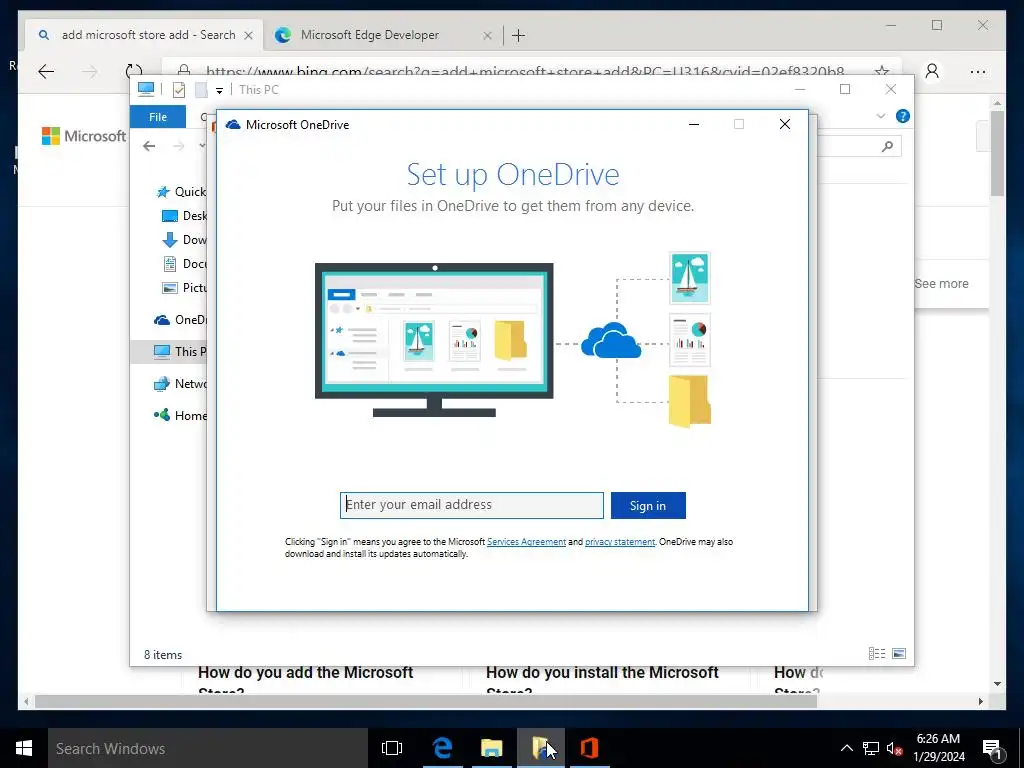This screenshot has width=1024, height=768.
Task: Expand the File Explorer ribbon chevron
Action: point(880,116)
